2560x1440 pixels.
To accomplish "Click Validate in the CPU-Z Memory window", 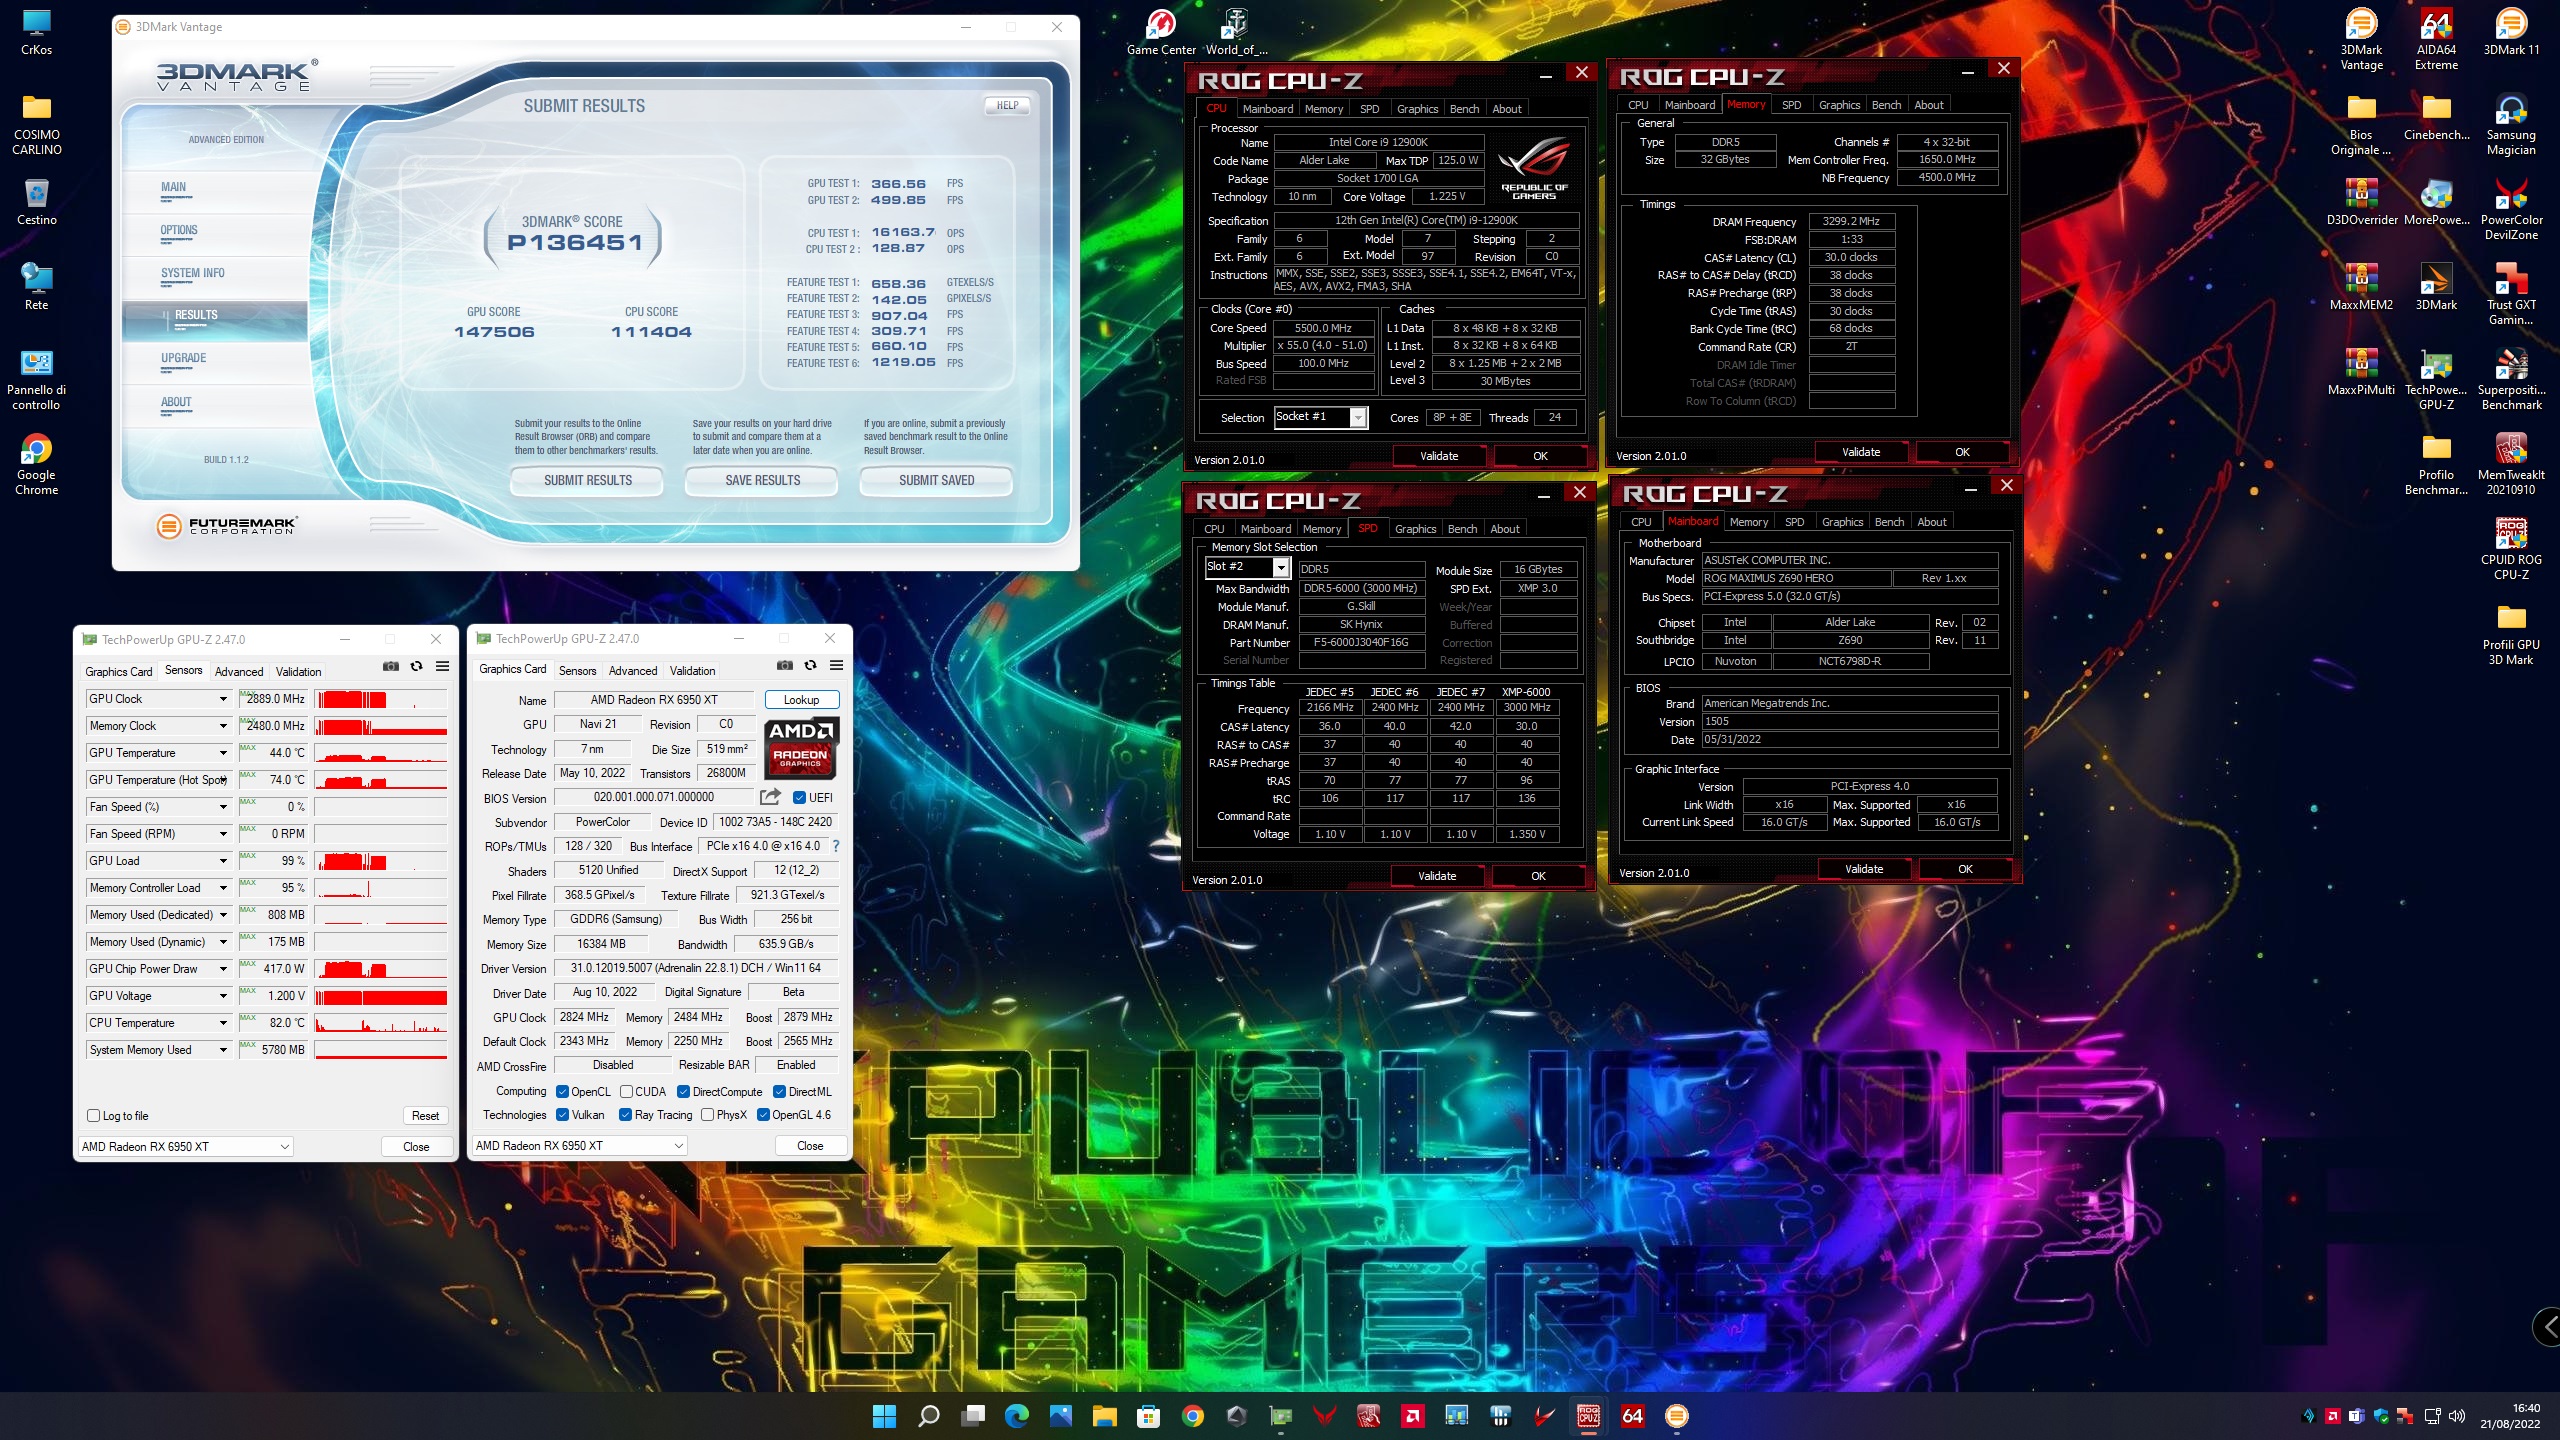I will pyautogui.click(x=1861, y=452).
